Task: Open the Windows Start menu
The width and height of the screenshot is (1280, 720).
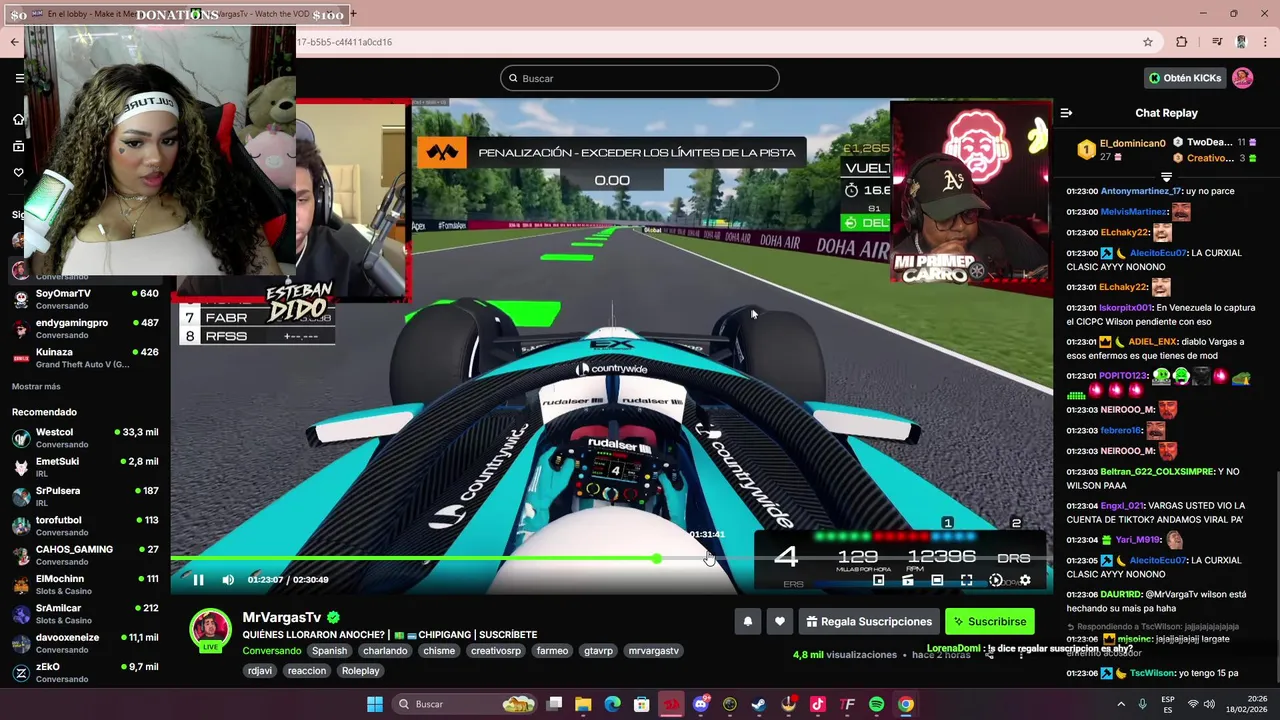Action: click(375, 704)
